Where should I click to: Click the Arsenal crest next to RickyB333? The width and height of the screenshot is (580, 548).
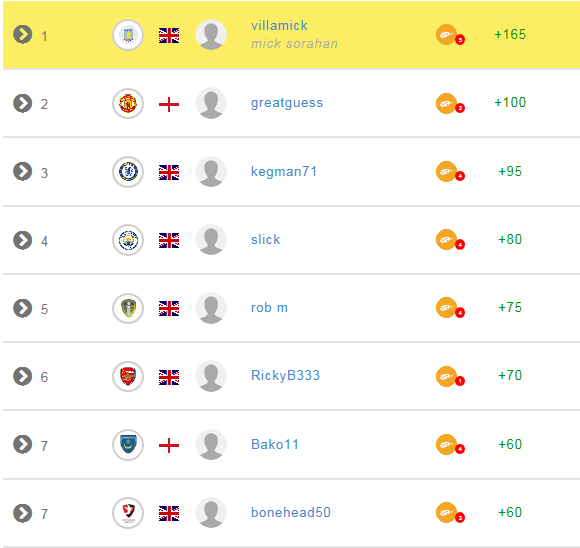click(x=128, y=377)
